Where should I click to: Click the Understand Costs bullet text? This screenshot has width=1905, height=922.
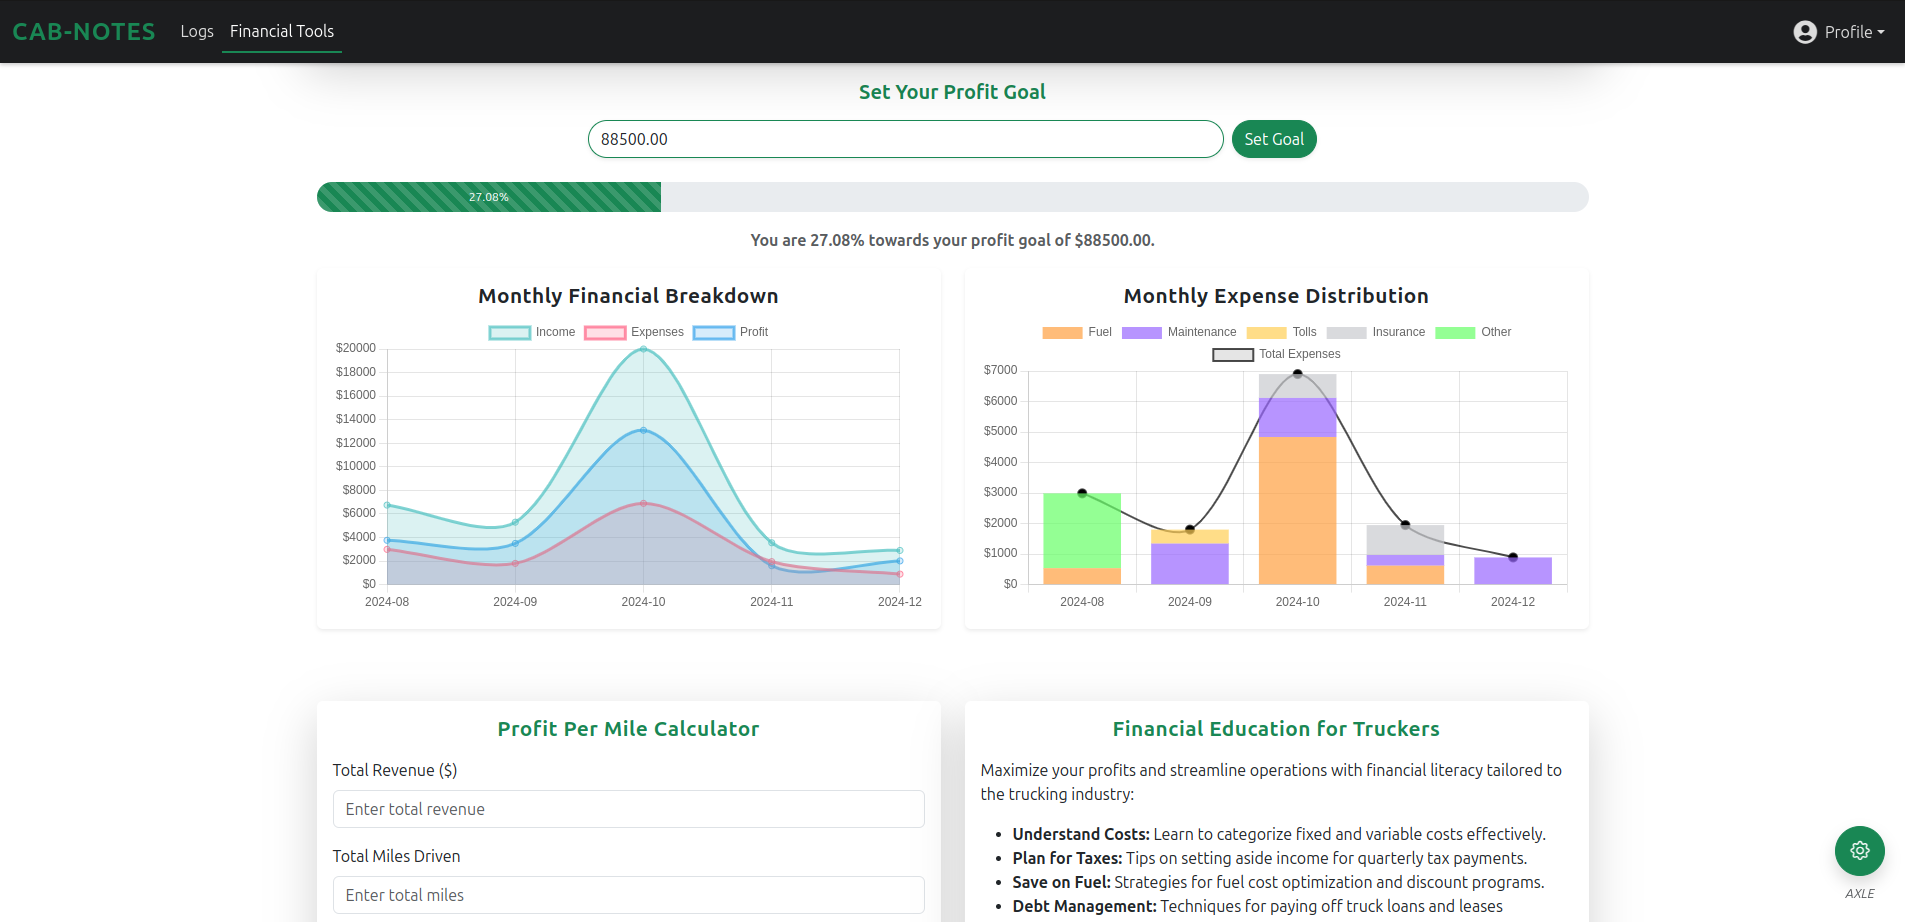[1279, 834]
